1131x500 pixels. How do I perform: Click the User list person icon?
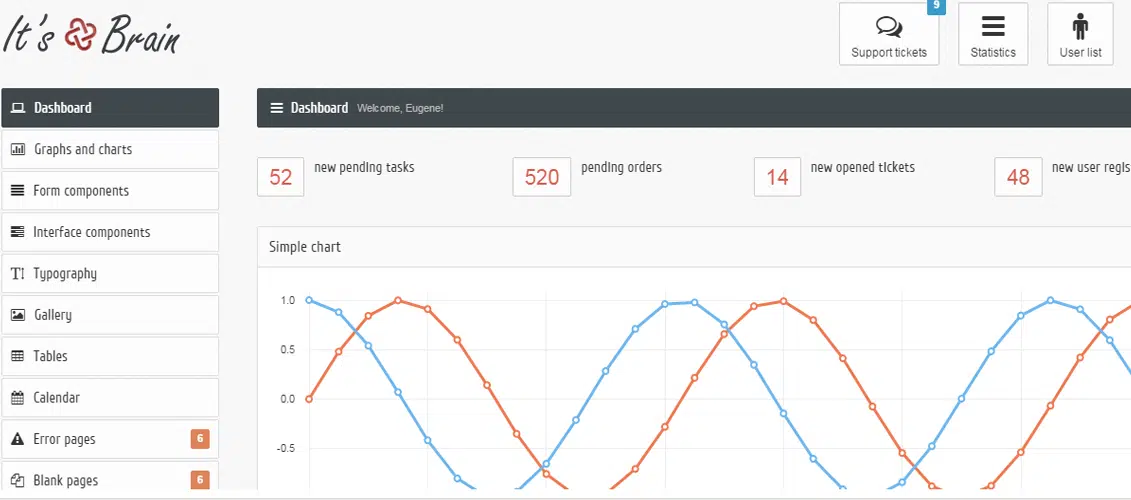[x=1080, y=27]
